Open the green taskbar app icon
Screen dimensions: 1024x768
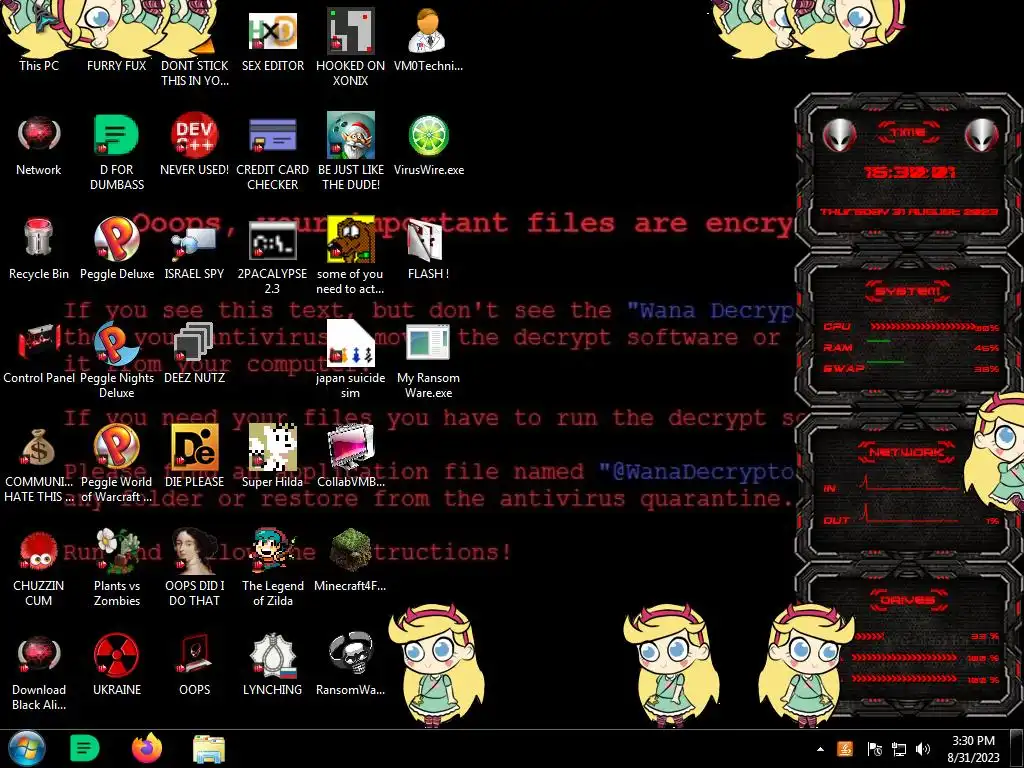point(84,748)
